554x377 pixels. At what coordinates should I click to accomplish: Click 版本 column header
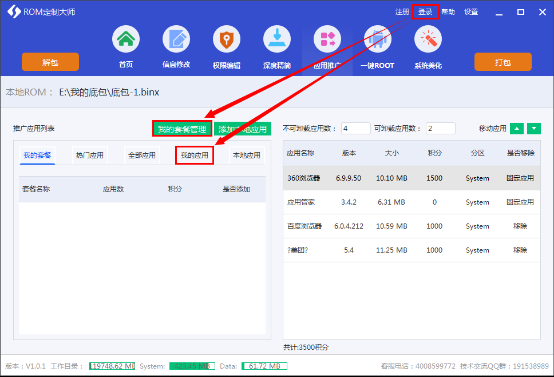click(349, 153)
